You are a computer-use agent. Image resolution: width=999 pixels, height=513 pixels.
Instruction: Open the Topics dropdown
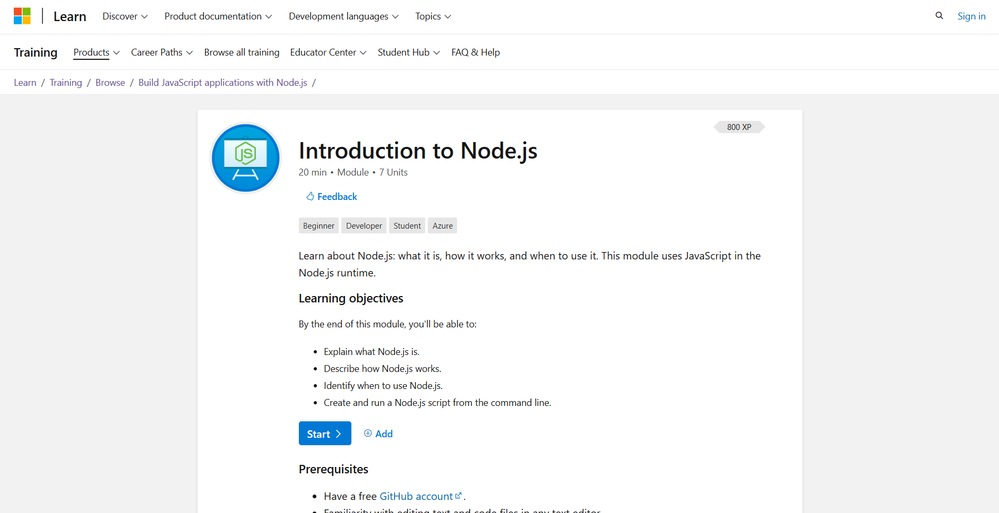pyautogui.click(x=433, y=17)
